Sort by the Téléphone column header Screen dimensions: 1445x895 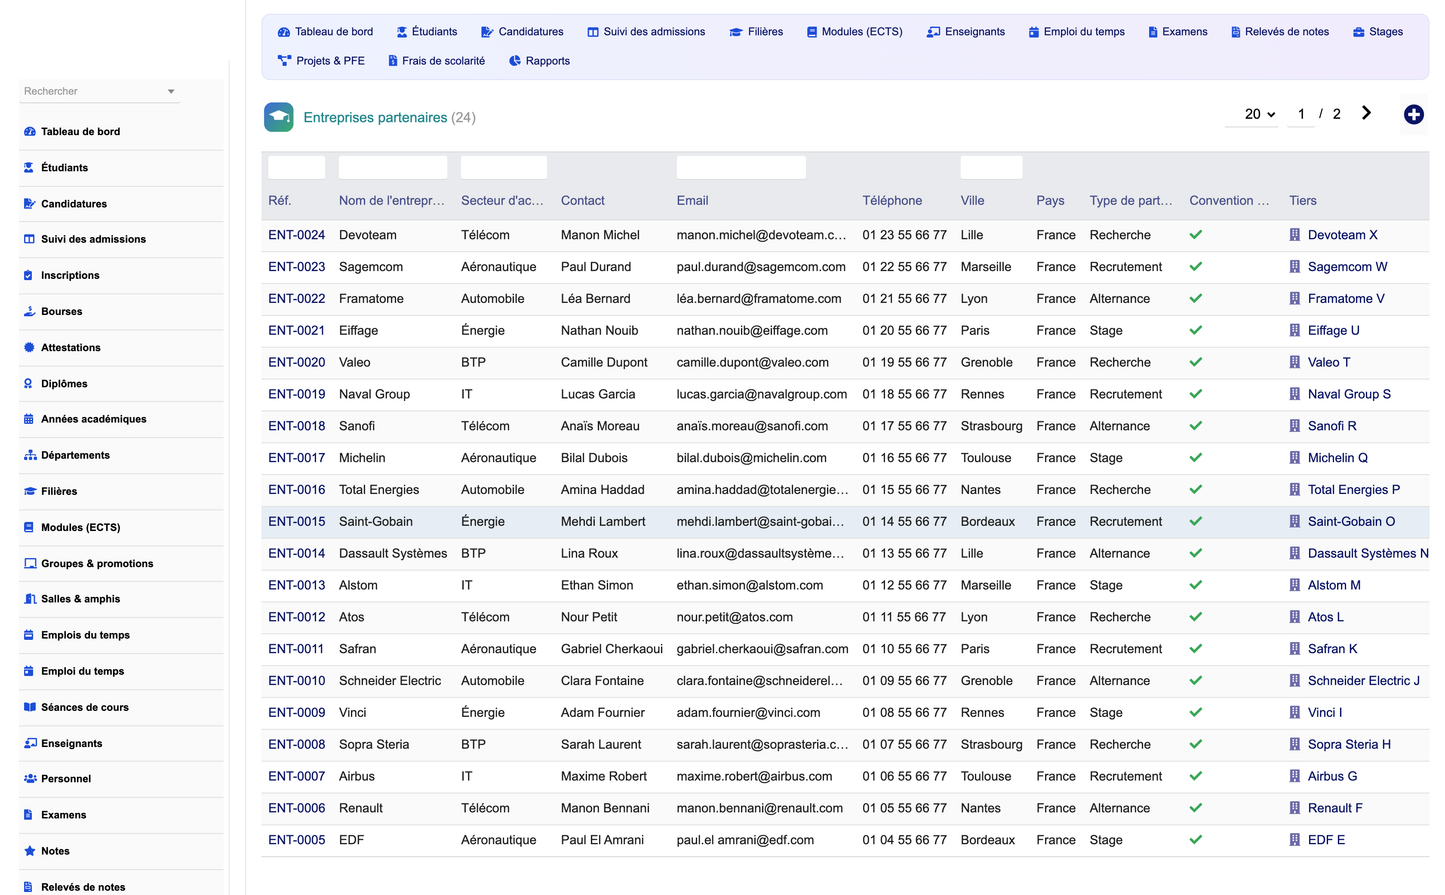click(892, 201)
